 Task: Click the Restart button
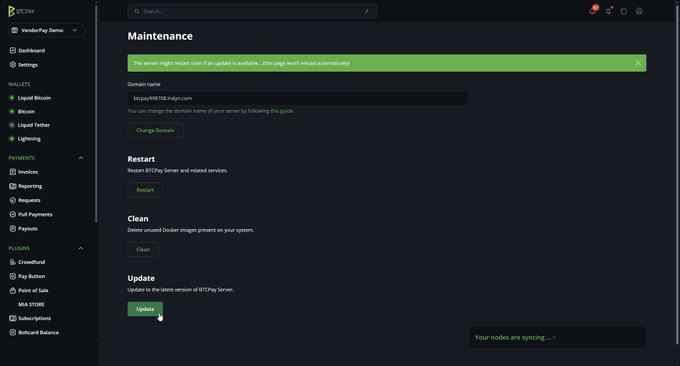click(x=145, y=190)
